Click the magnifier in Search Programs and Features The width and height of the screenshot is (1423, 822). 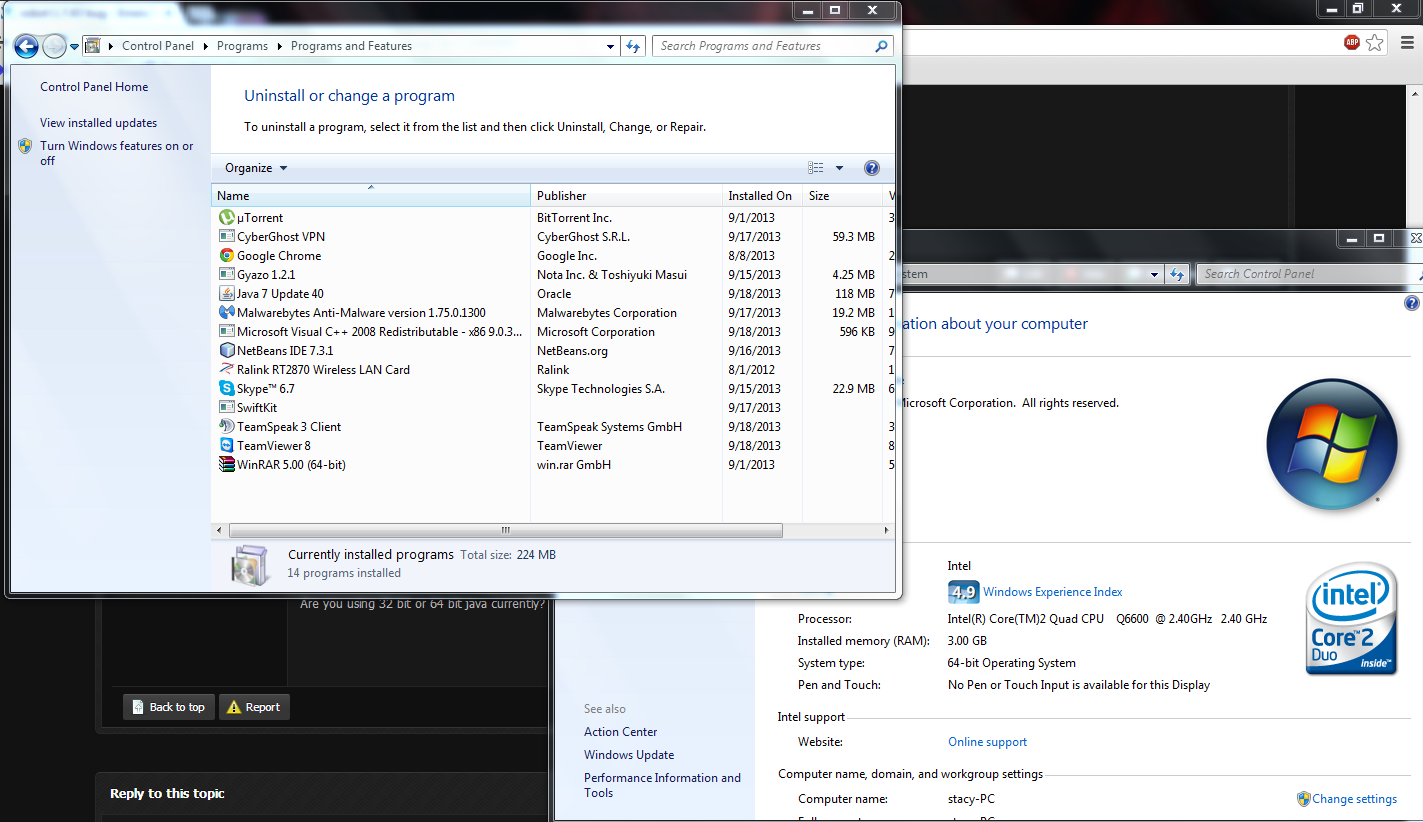tap(881, 46)
